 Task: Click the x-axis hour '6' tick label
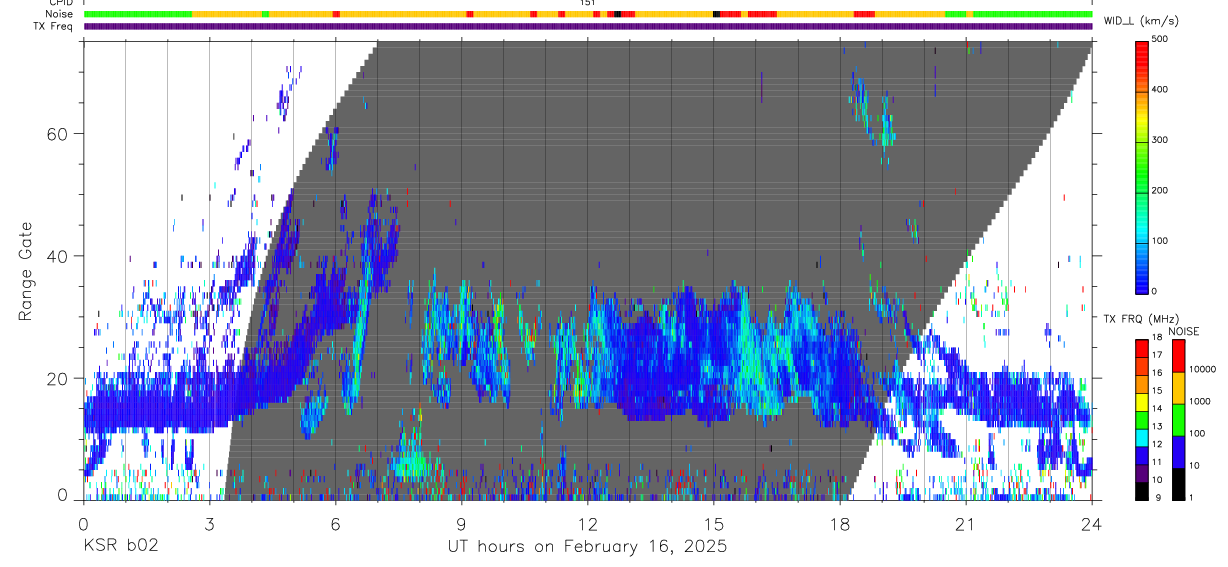tap(335, 523)
